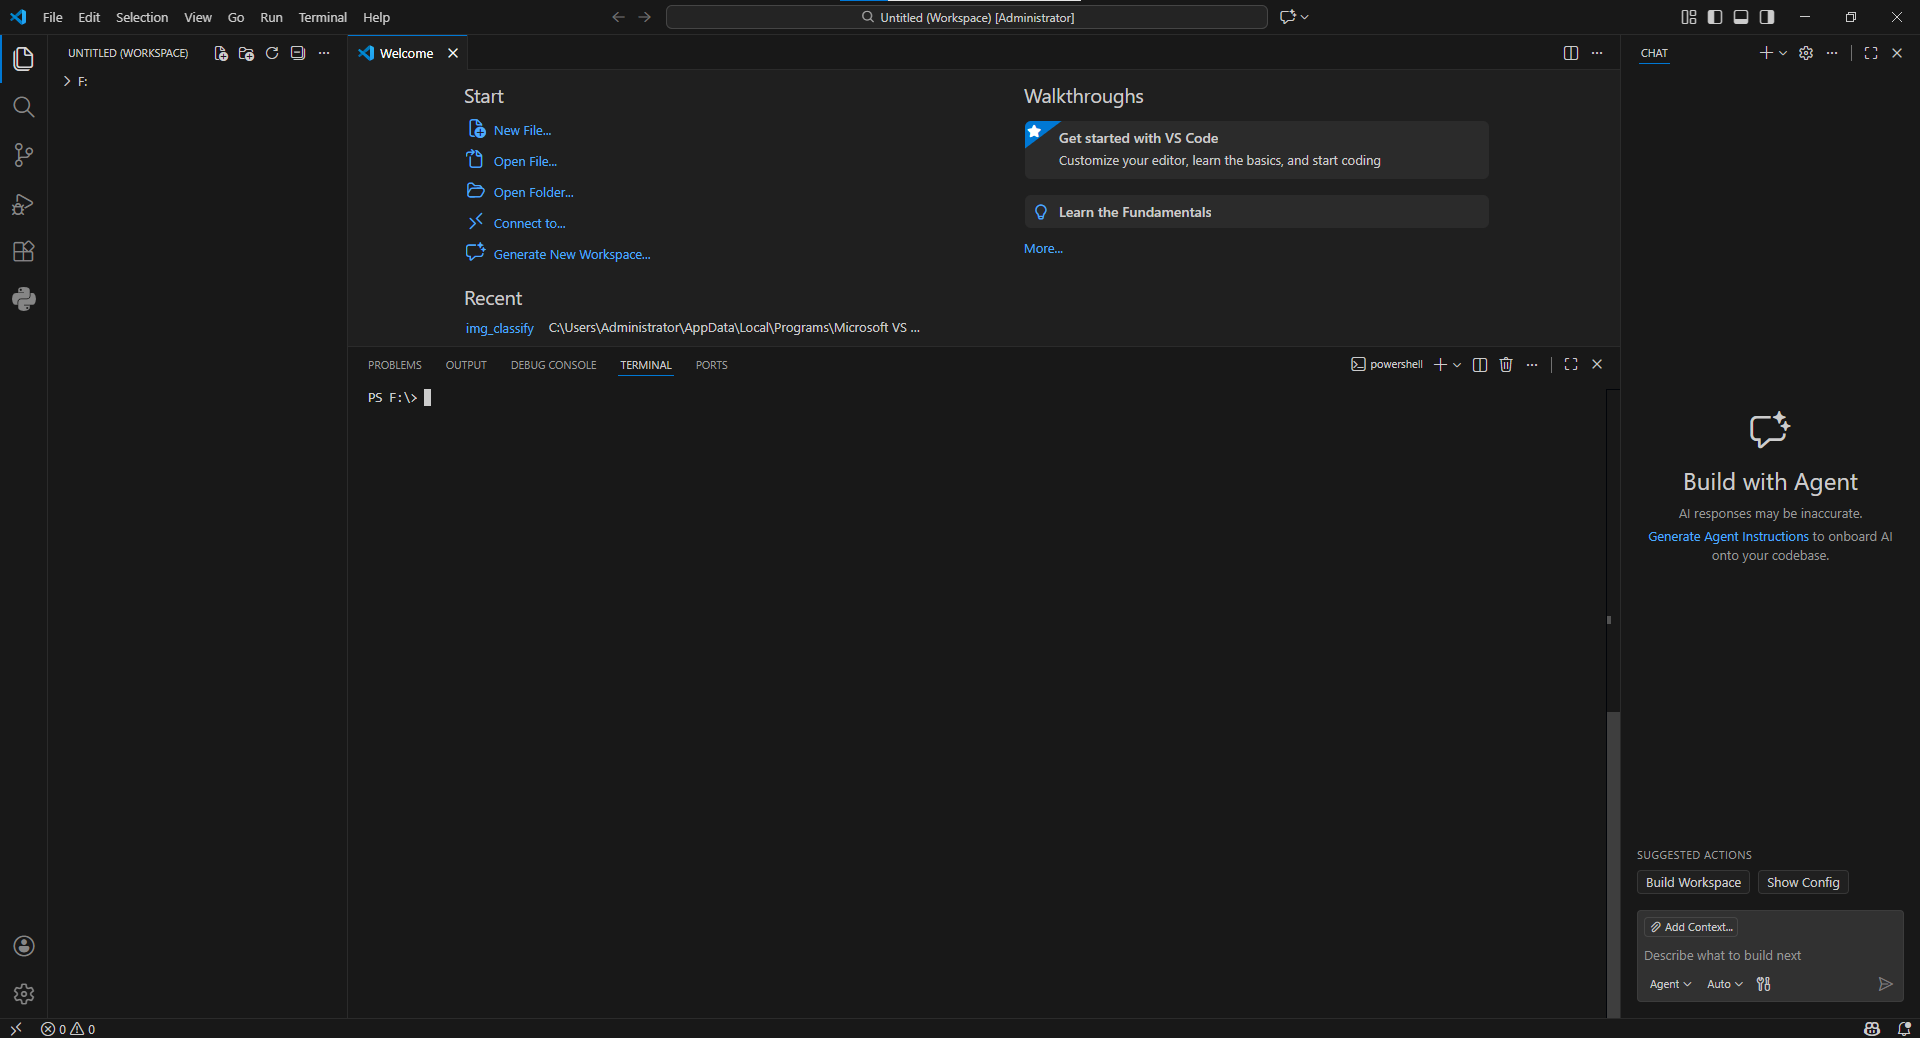Close the terminal panel
Image resolution: width=1920 pixels, height=1038 pixels.
coord(1597,365)
